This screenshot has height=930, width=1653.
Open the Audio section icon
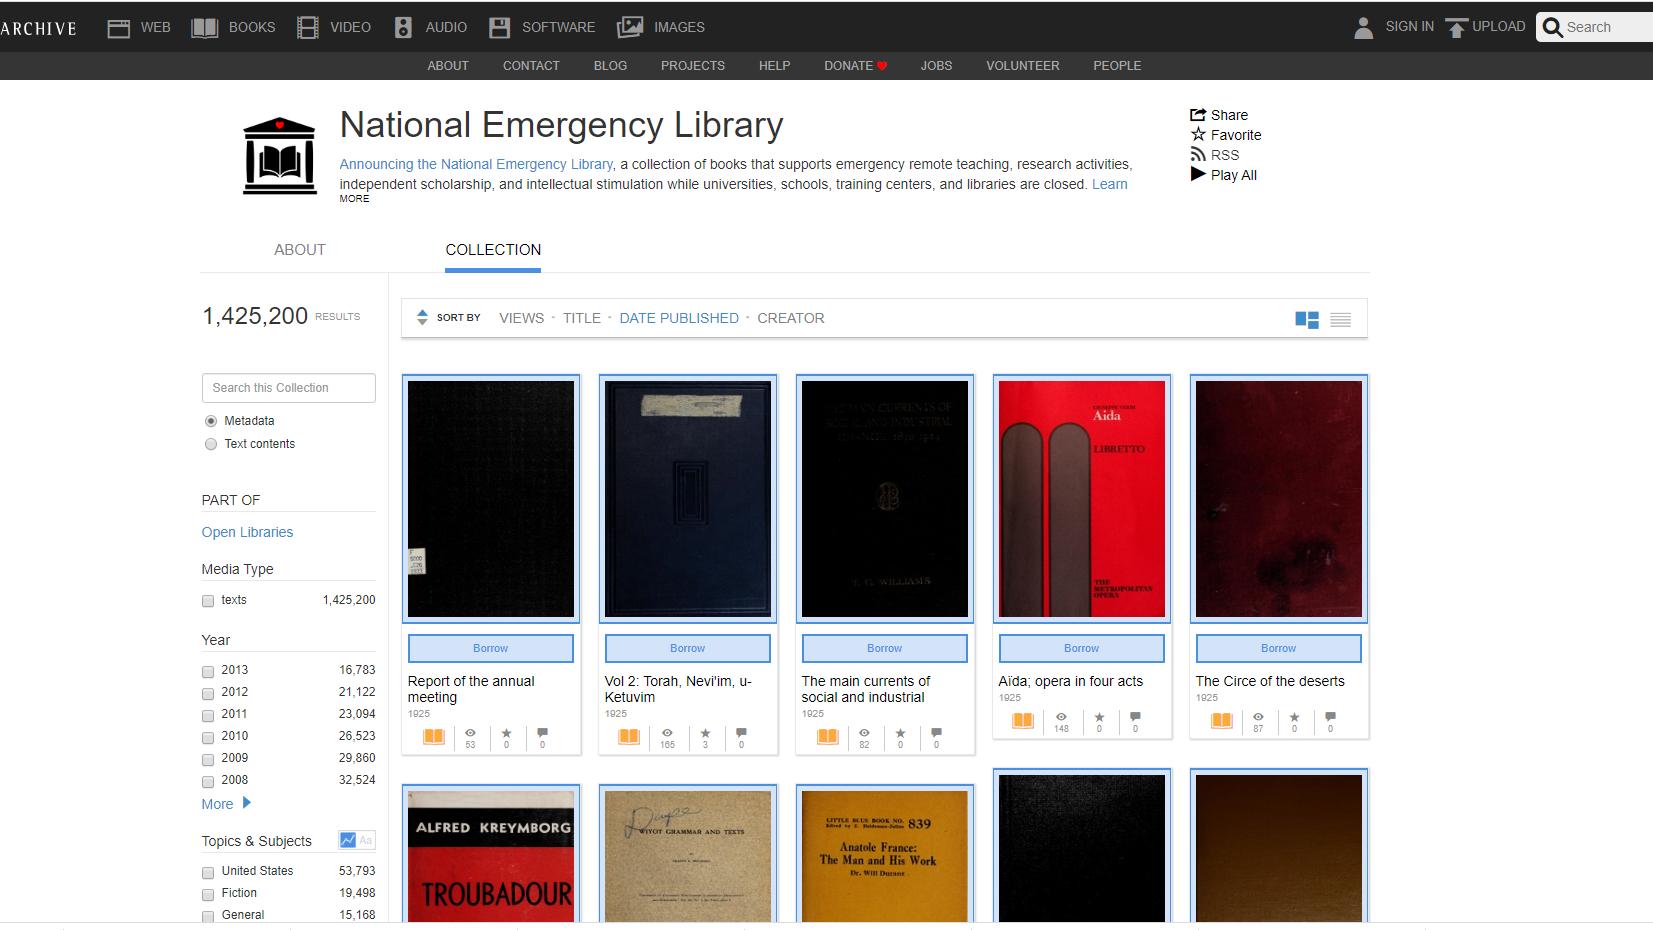pos(403,28)
